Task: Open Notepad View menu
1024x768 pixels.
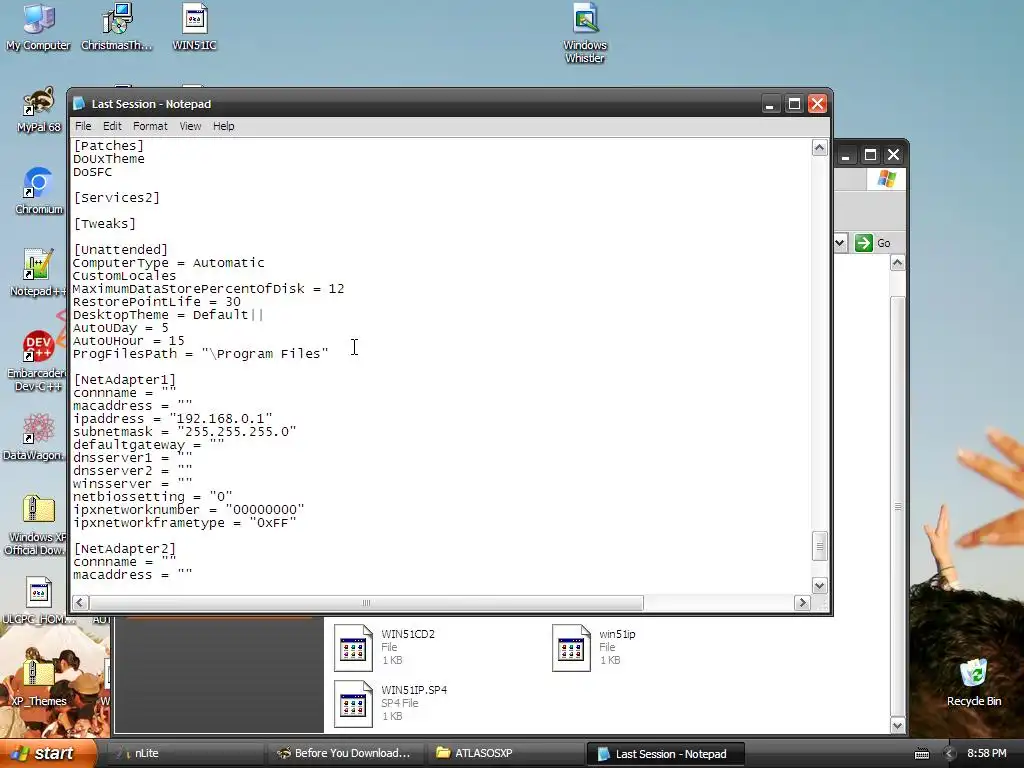Action: [190, 126]
